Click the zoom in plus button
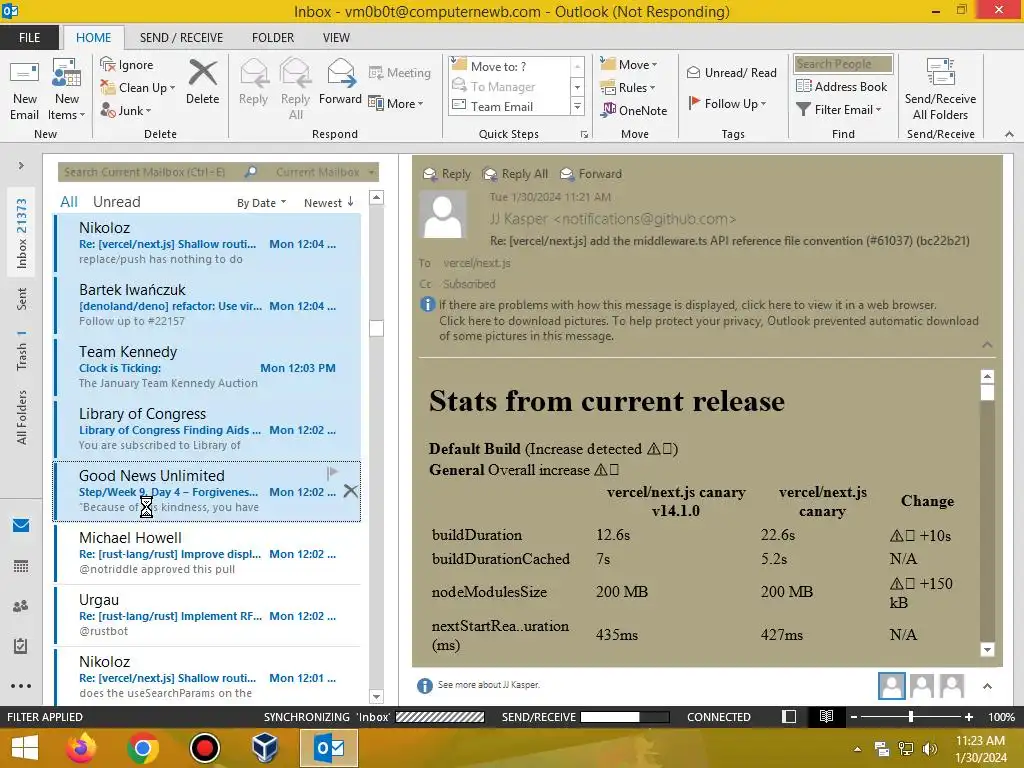Viewport: 1024px width, 768px height. pyautogui.click(x=969, y=717)
